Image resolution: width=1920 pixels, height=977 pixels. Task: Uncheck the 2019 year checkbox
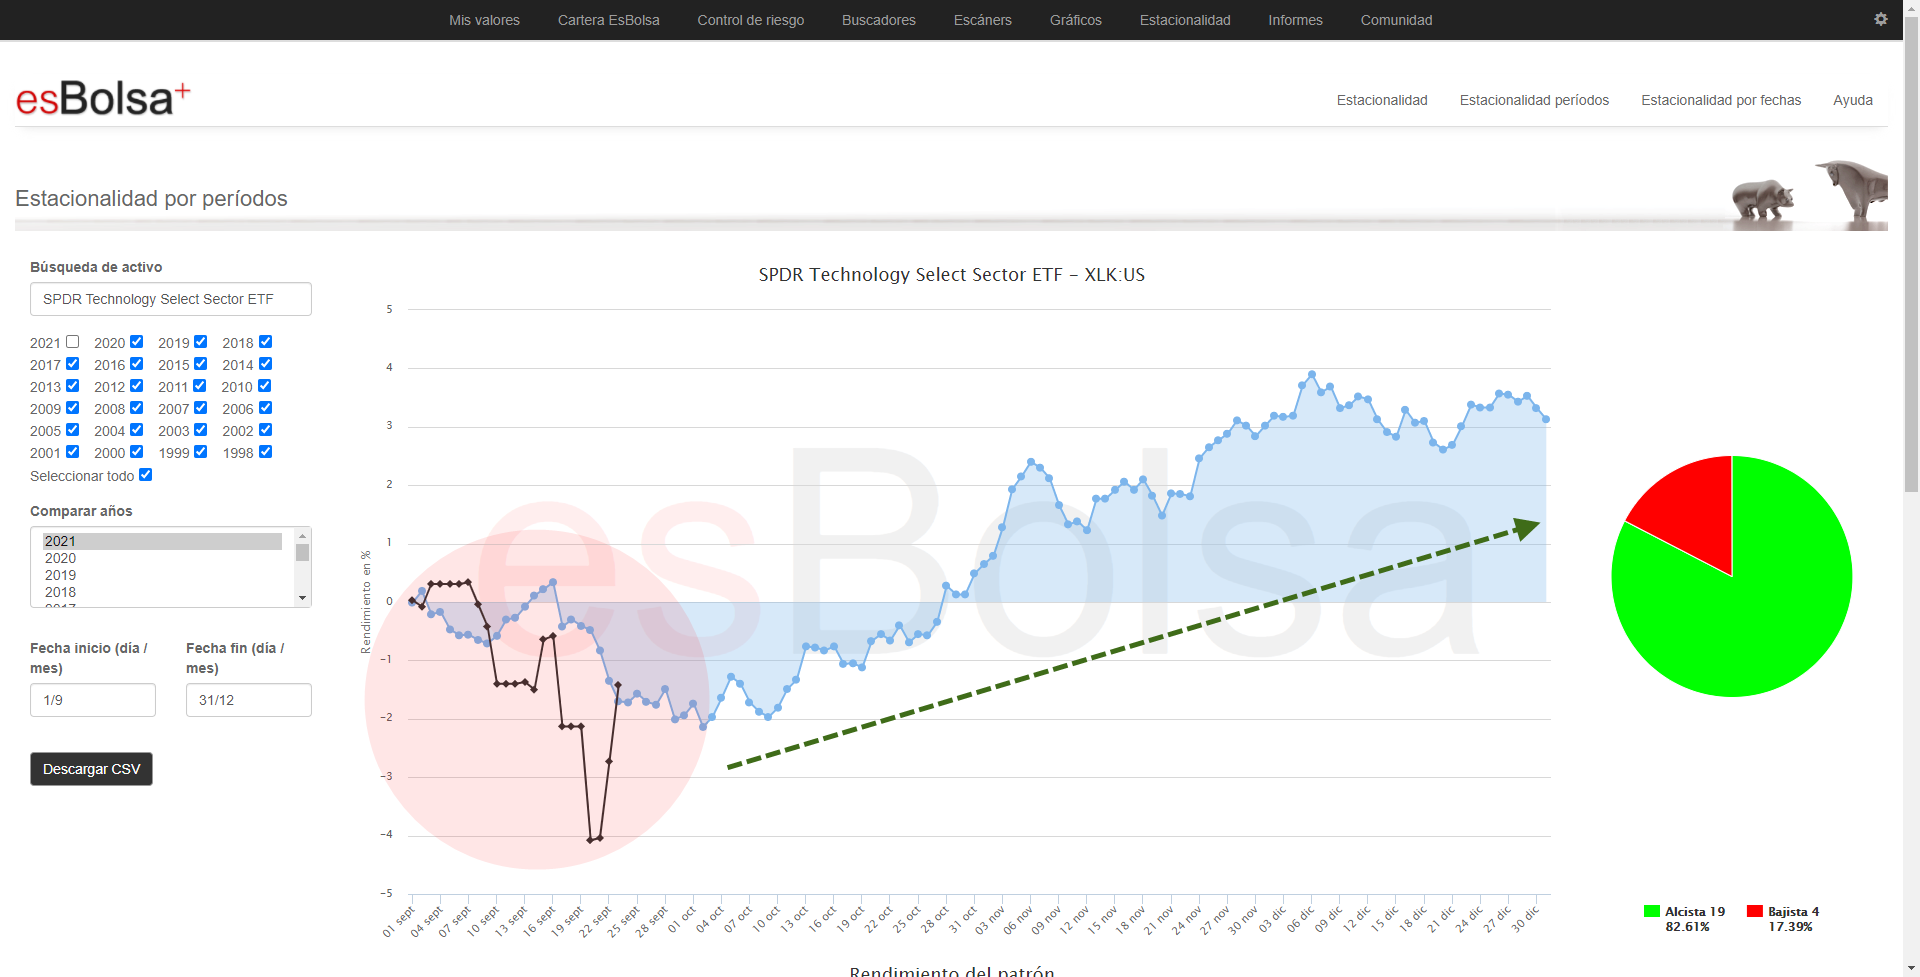coord(200,342)
